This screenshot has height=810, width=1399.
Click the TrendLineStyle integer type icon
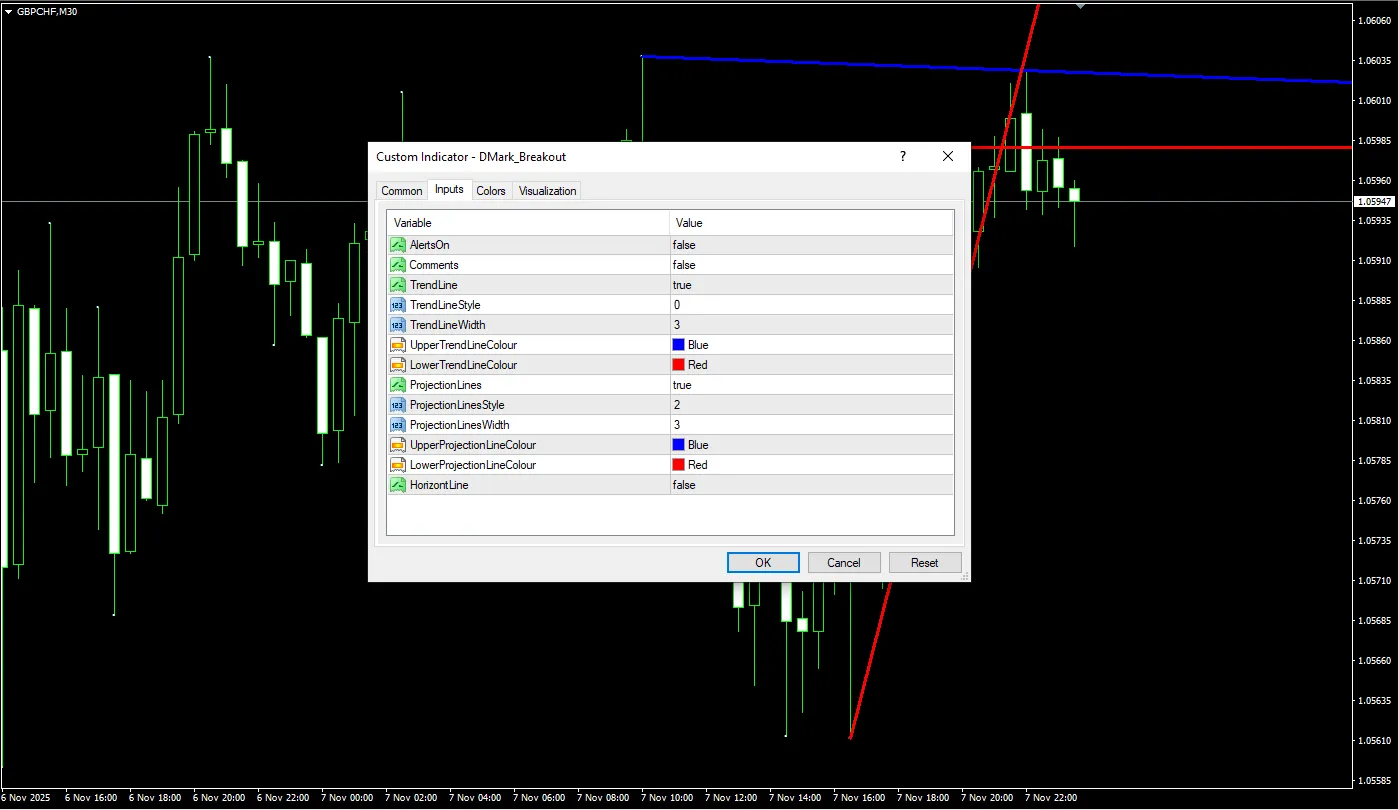point(397,305)
